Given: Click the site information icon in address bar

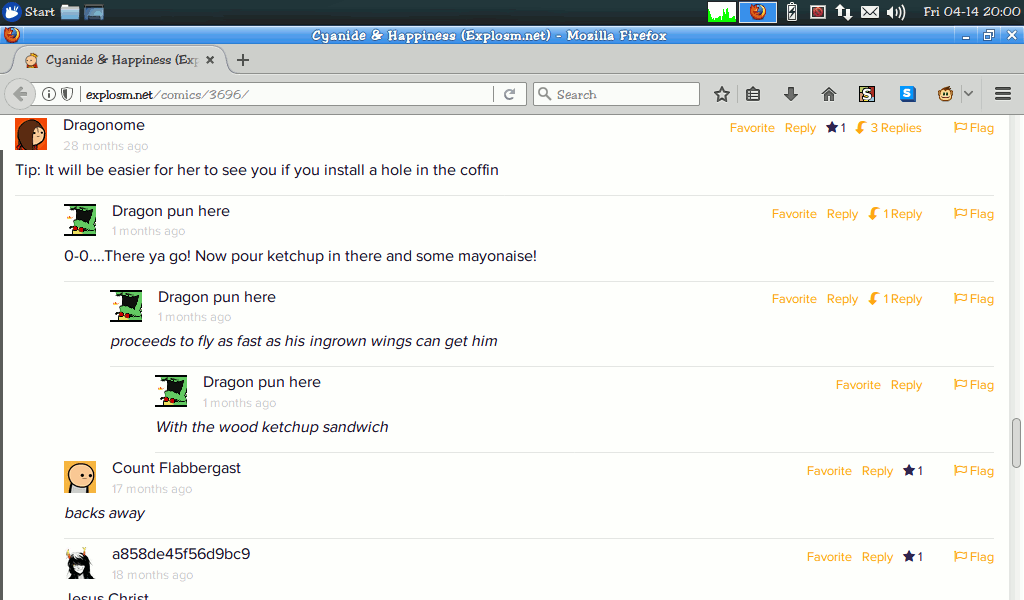Looking at the screenshot, I should [x=49, y=94].
